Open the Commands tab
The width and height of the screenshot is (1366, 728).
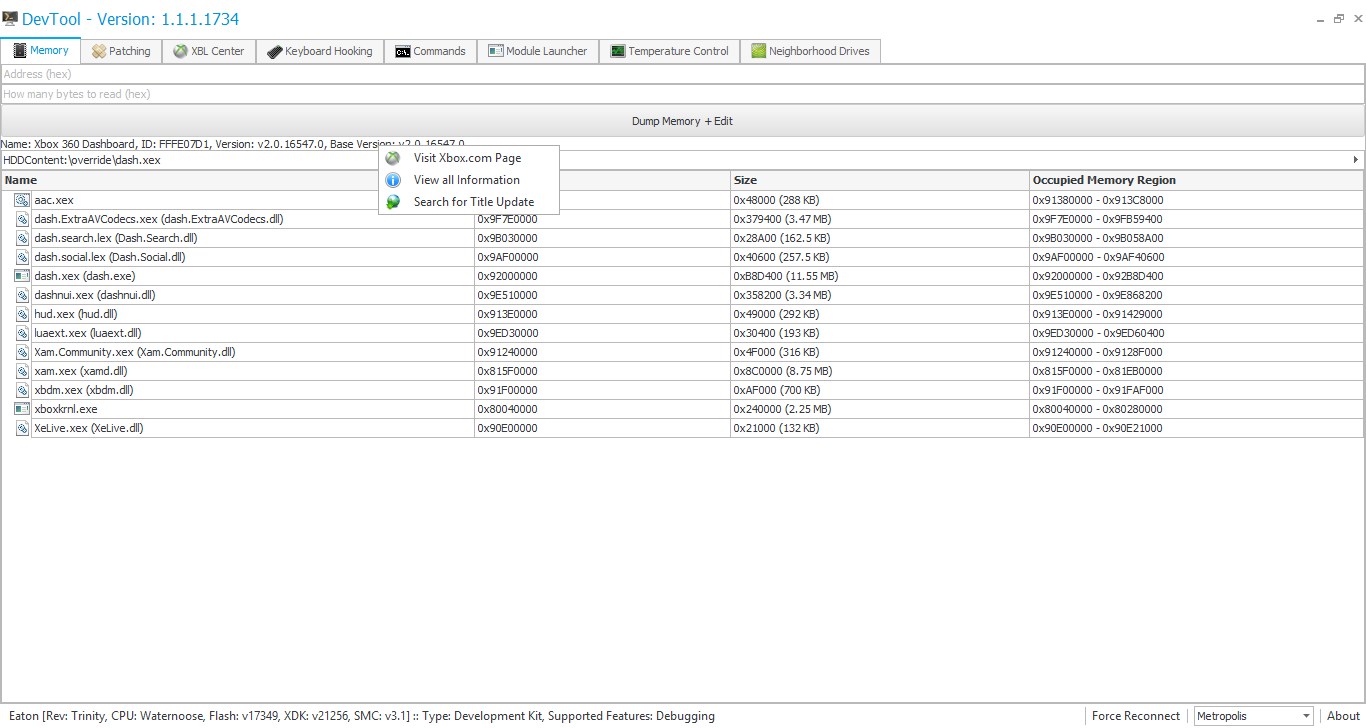click(x=431, y=51)
